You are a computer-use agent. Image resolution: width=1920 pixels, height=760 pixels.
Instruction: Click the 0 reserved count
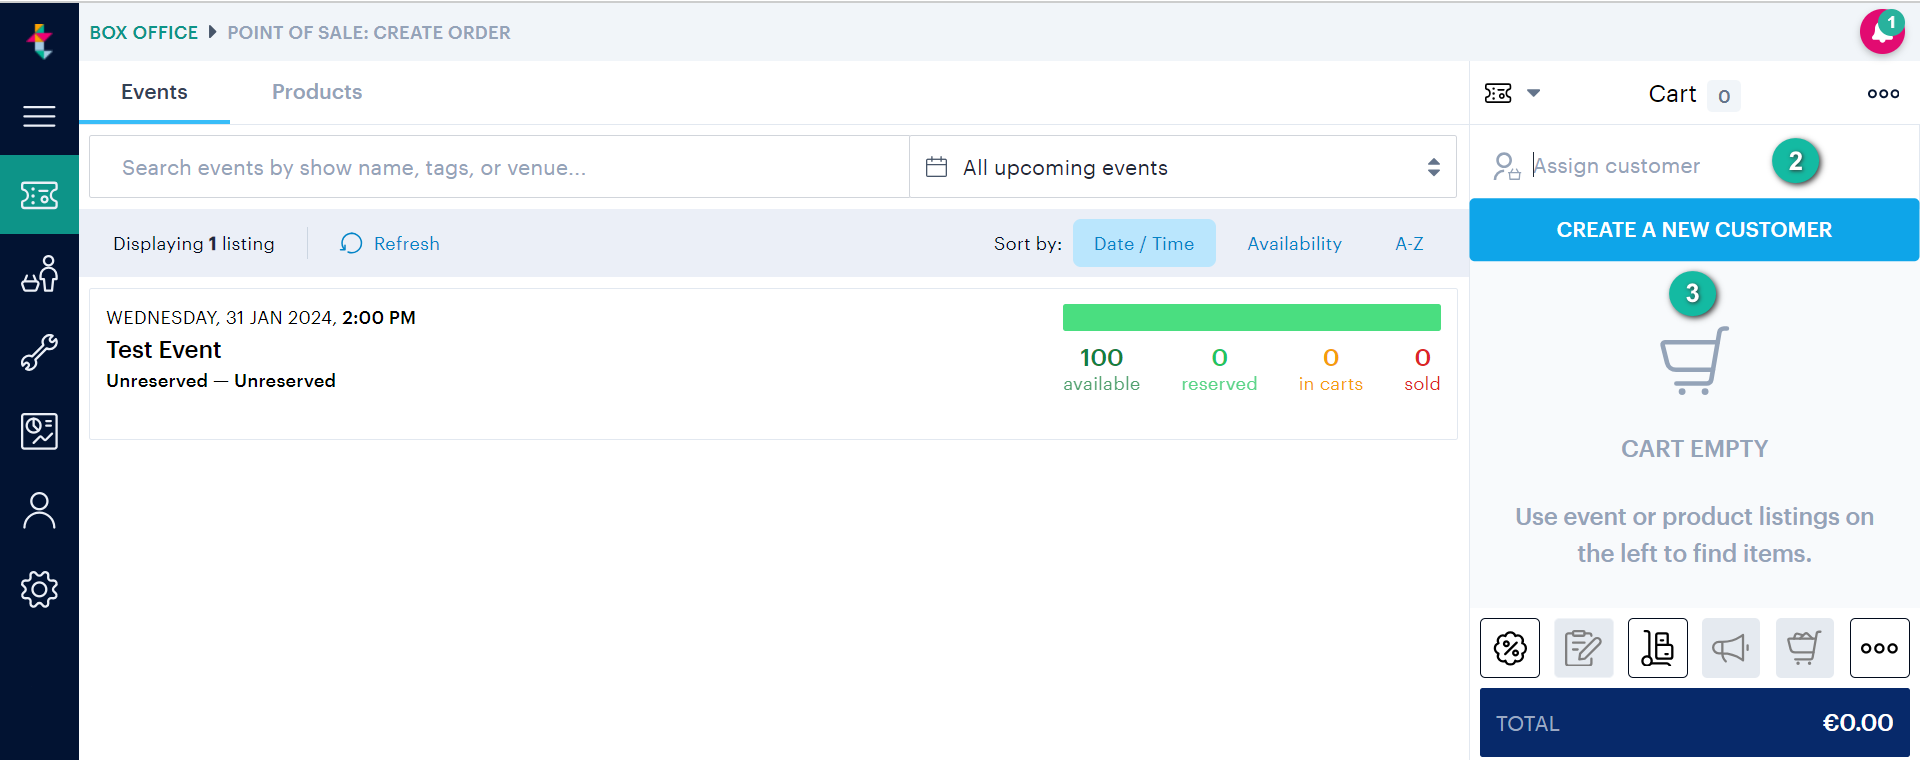pyautogui.click(x=1219, y=369)
